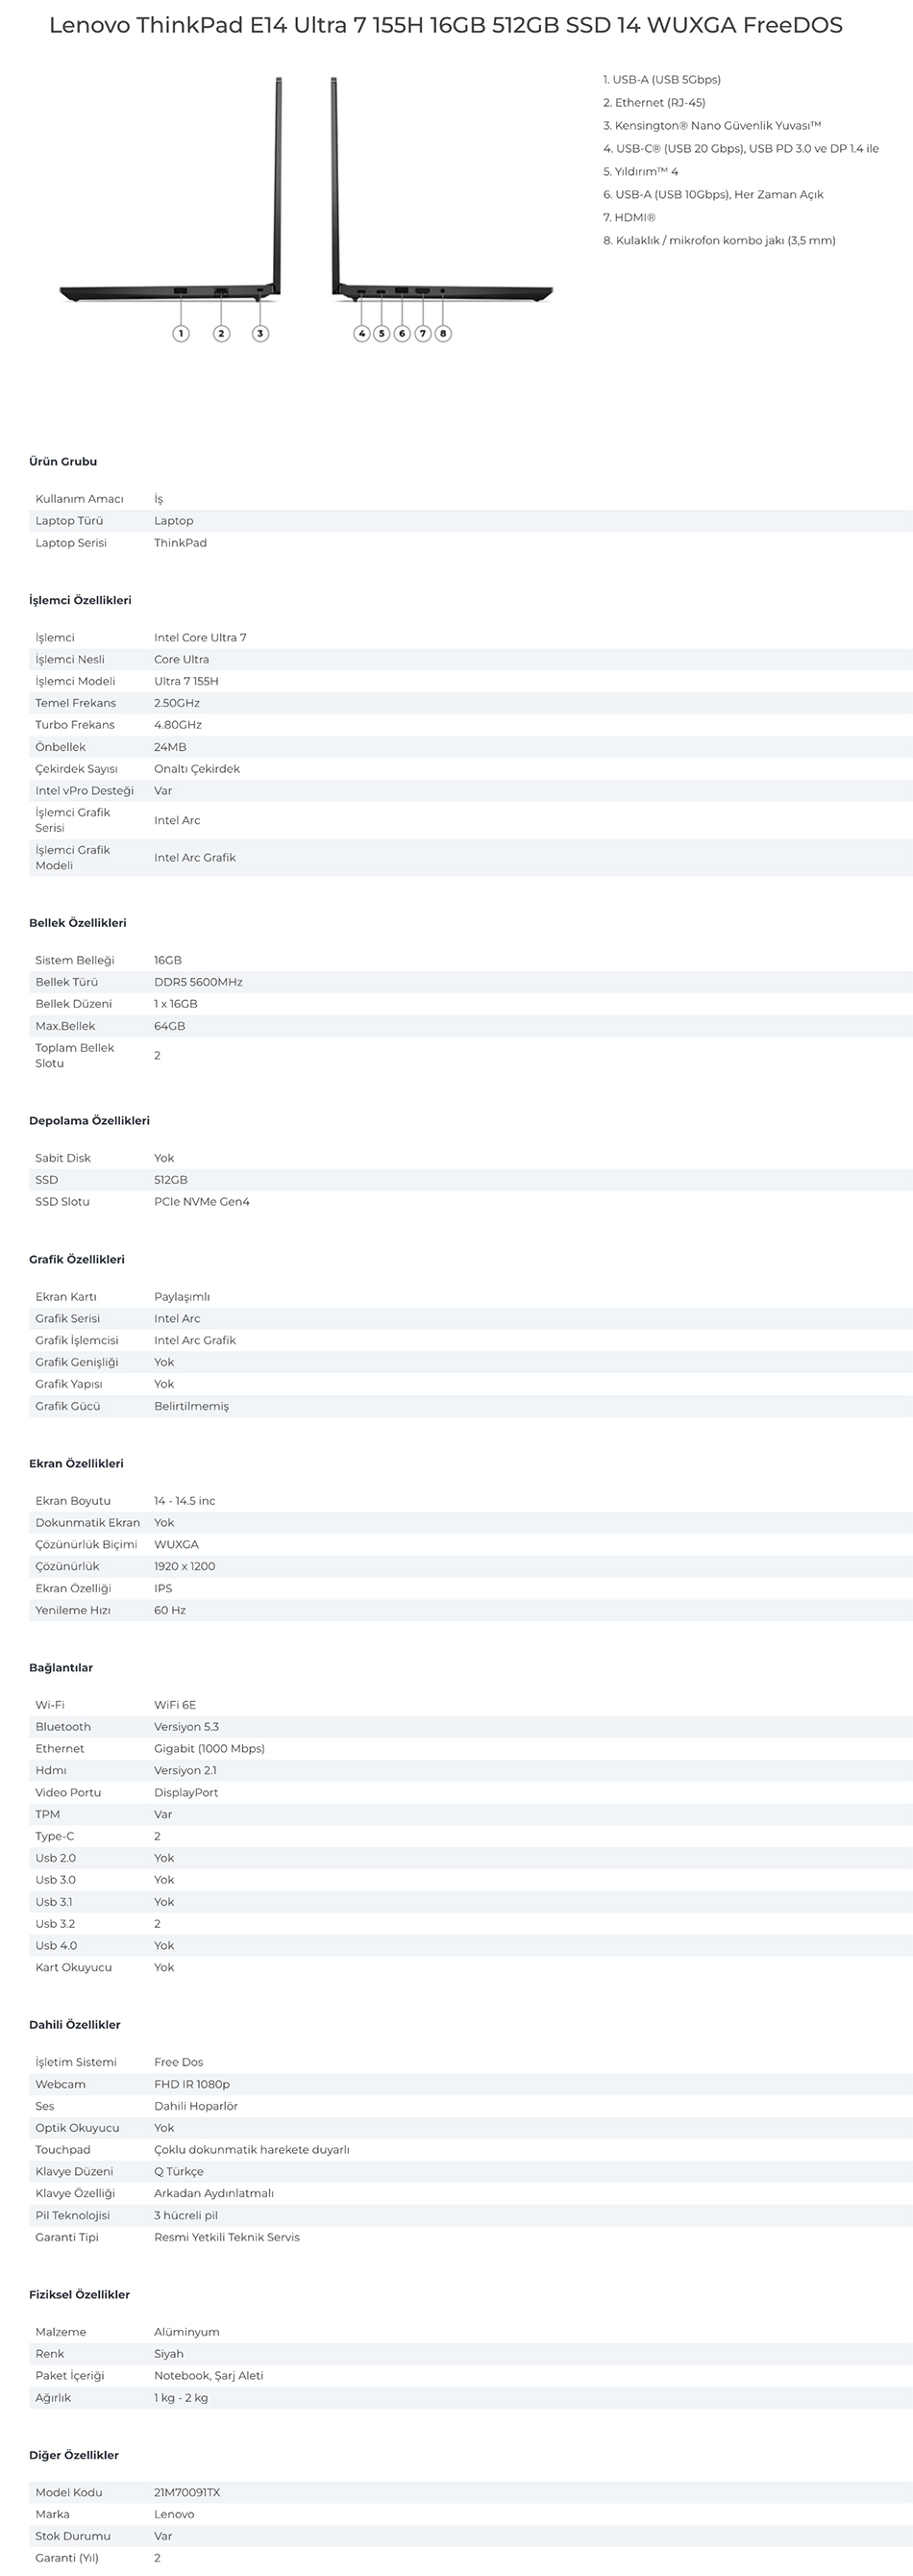This screenshot has width=913, height=2576.
Task: Click the 'Çoklu dokunmatik harekete duyarlı' touchpad value
Action: [252, 2150]
